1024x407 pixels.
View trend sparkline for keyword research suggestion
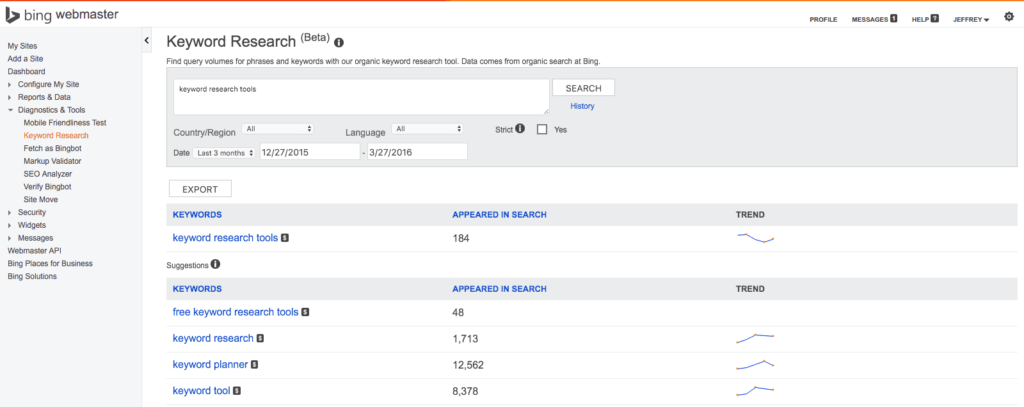(x=756, y=338)
